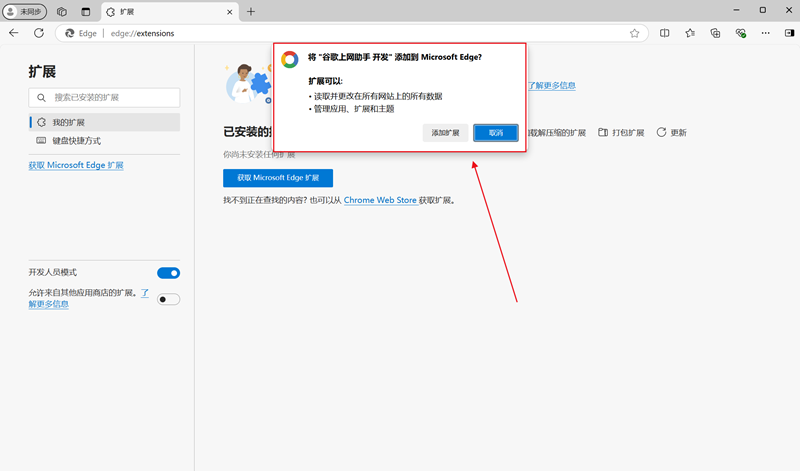The width and height of the screenshot is (800, 471).
Task: Enable allow extensions from other stores toggle
Action: pyautogui.click(x=168, y=298)
